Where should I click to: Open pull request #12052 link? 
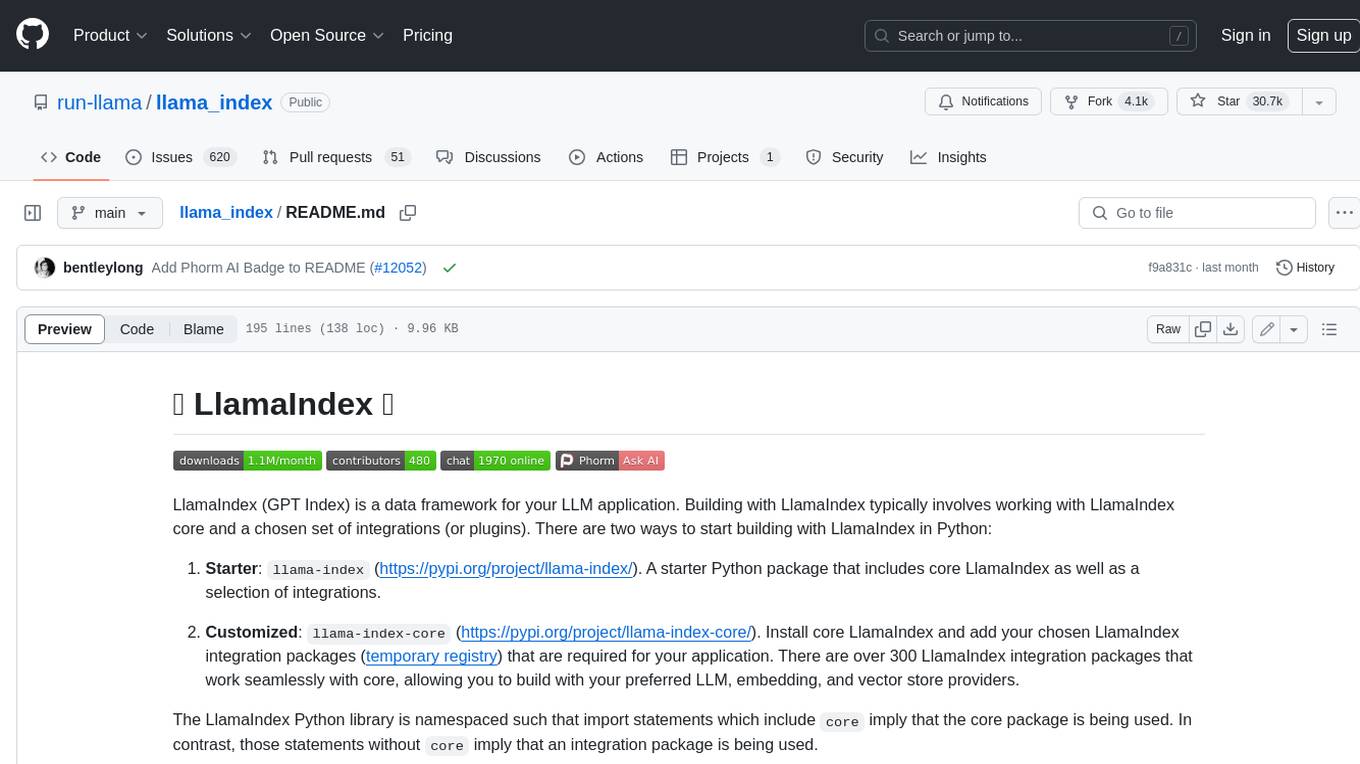pyautogui.click(x=397, y=268)
